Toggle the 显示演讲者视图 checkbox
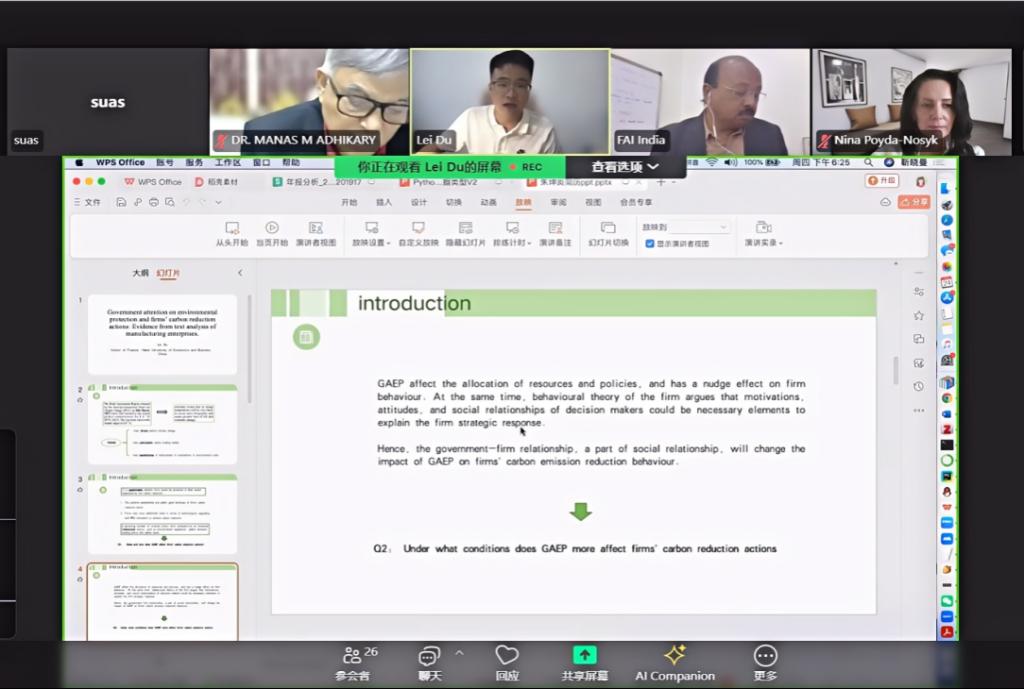 point(650,243)
